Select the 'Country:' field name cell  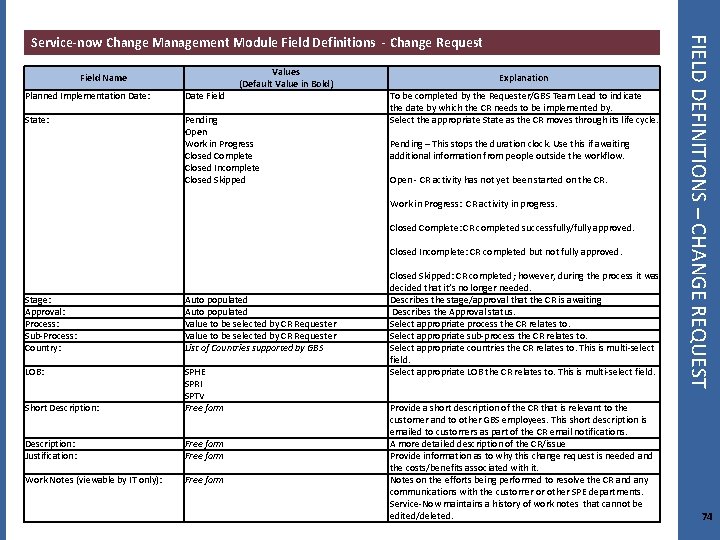pos(104,354)
